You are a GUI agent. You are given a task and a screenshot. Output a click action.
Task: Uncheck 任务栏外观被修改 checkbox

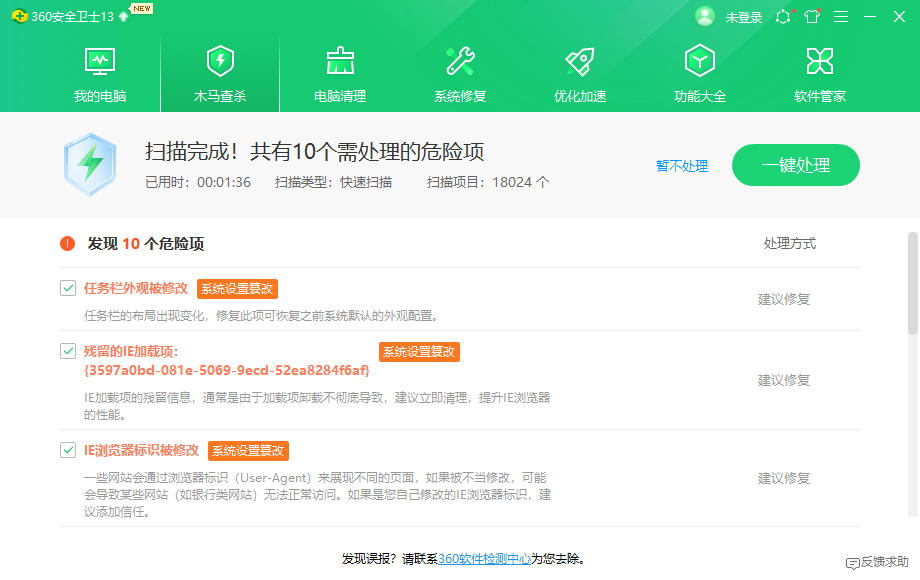[x=68, y=288]
